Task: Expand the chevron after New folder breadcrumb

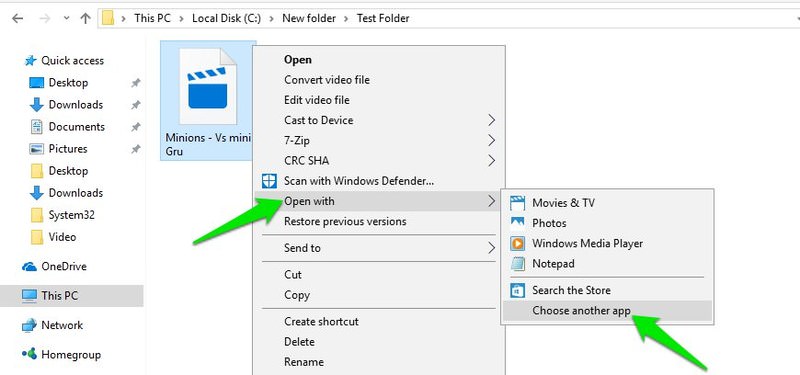Action: click(346, 18)
